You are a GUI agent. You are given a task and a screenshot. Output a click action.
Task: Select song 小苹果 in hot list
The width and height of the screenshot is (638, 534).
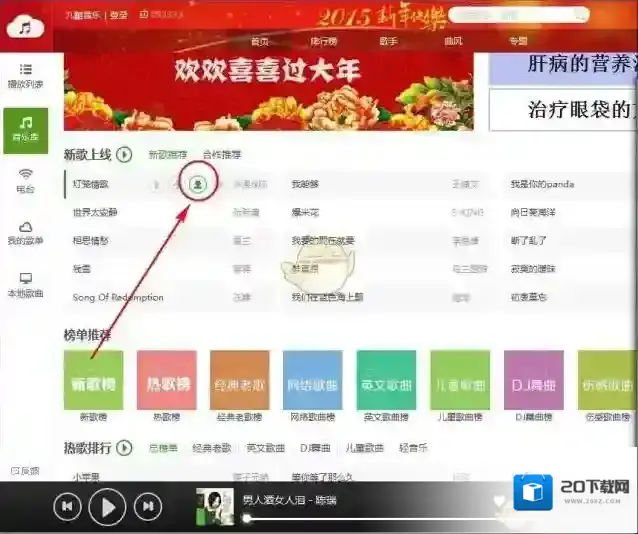(86, 477)
